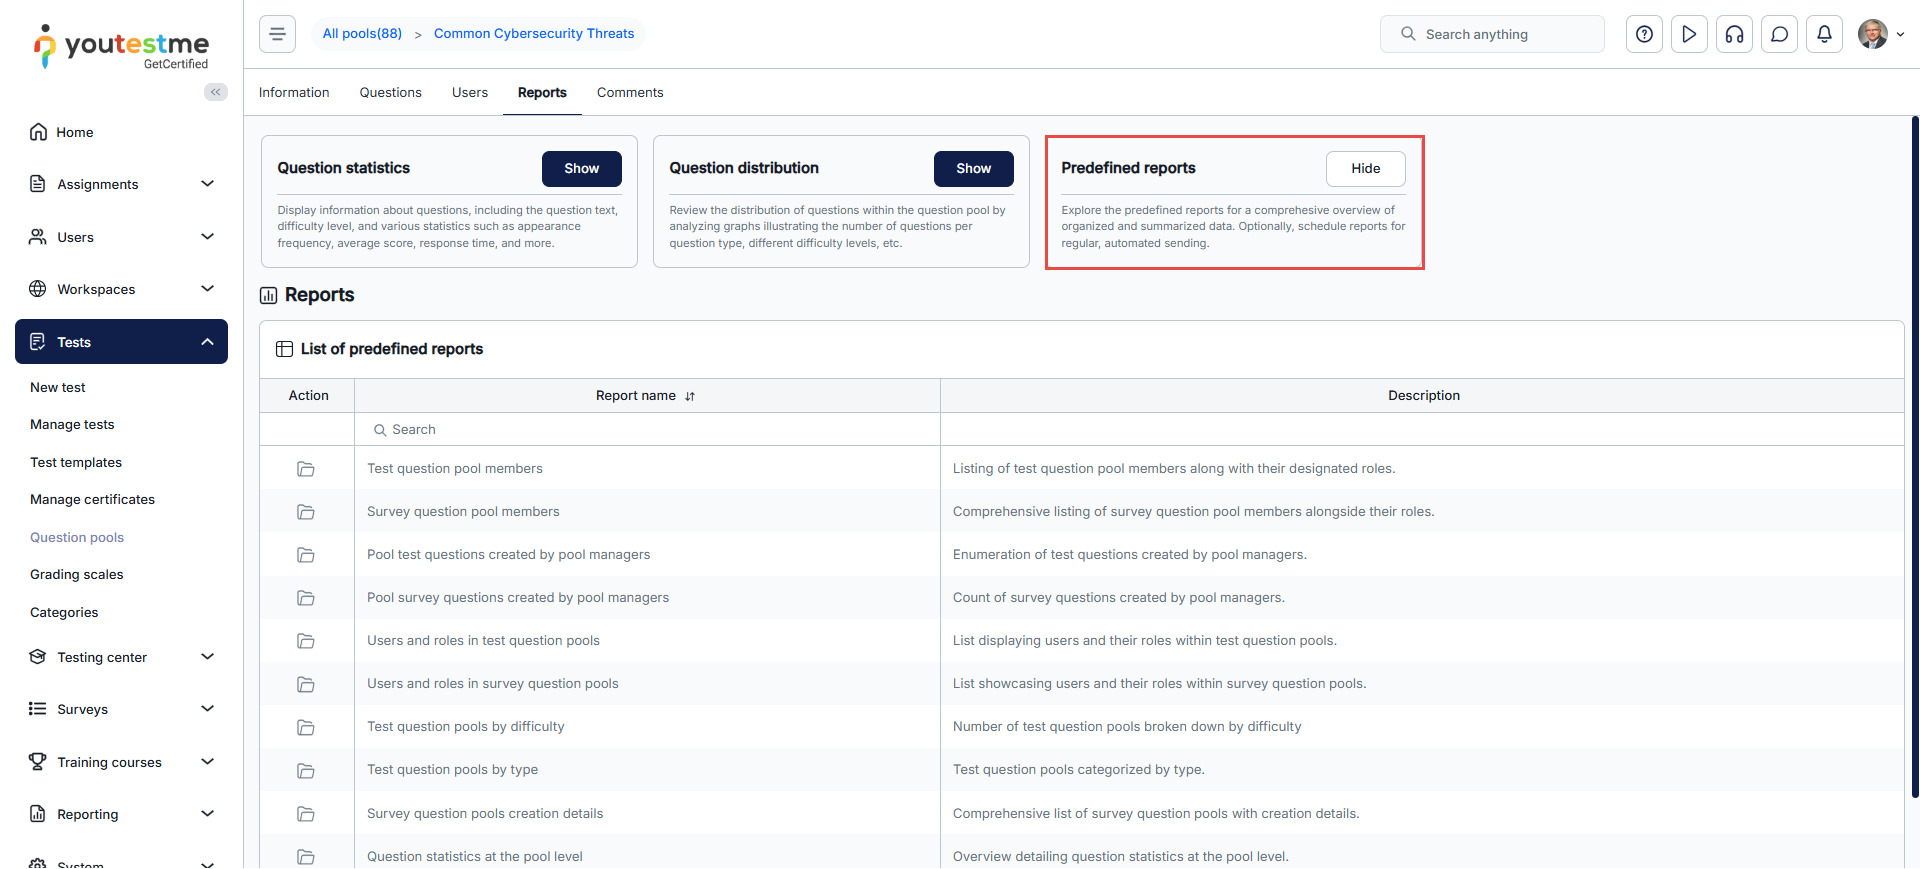The height and width of the screenshot is (869, 1920).
Task: Click the video tutorial play icon
Action: (x=1689, y=34)
